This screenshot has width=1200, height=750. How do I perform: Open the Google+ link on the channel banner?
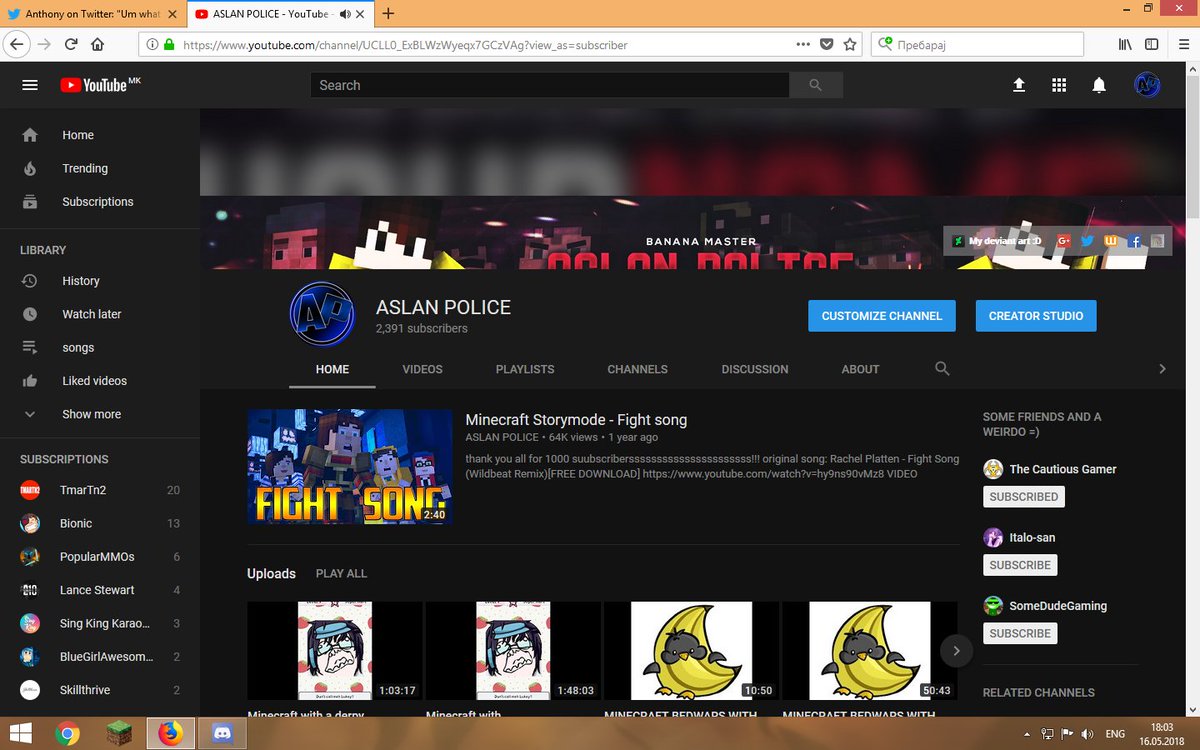[x=1064, y=241]
